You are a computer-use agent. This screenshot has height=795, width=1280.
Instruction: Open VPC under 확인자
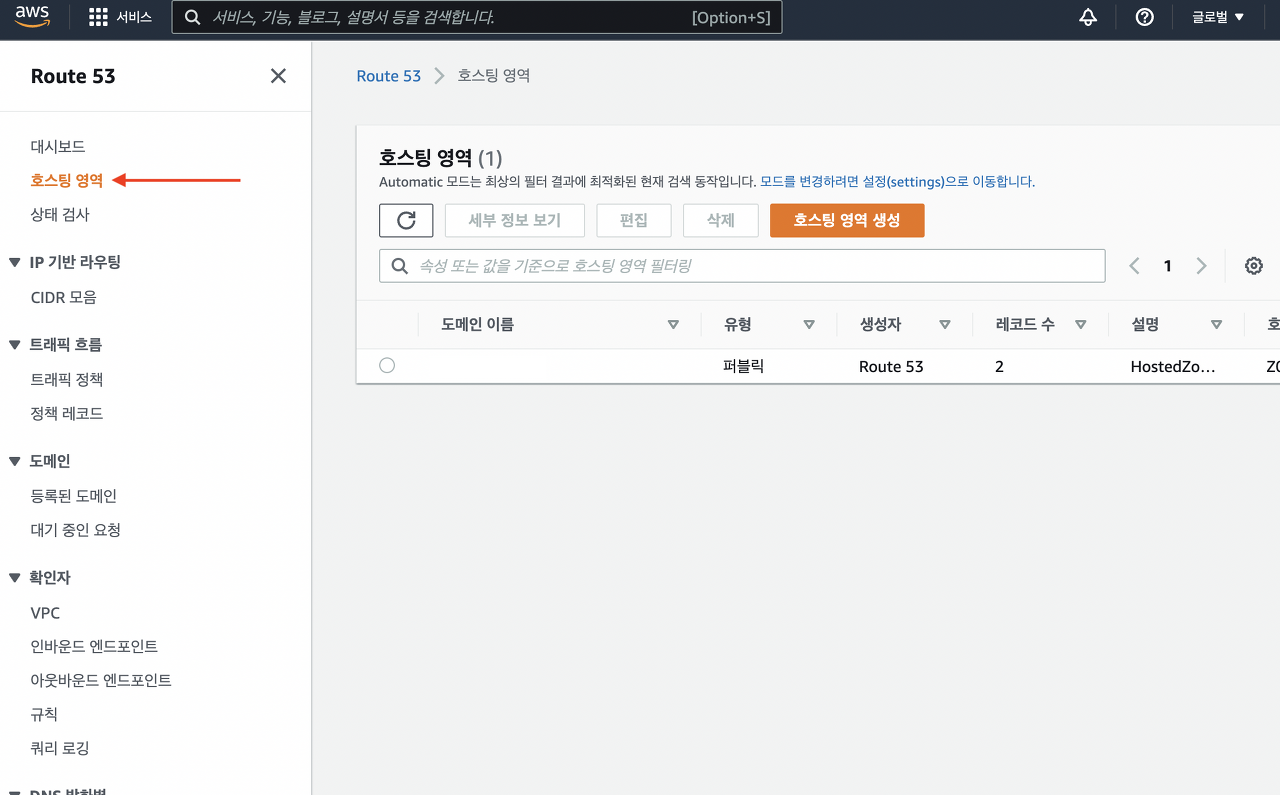(x=45, y=613)
